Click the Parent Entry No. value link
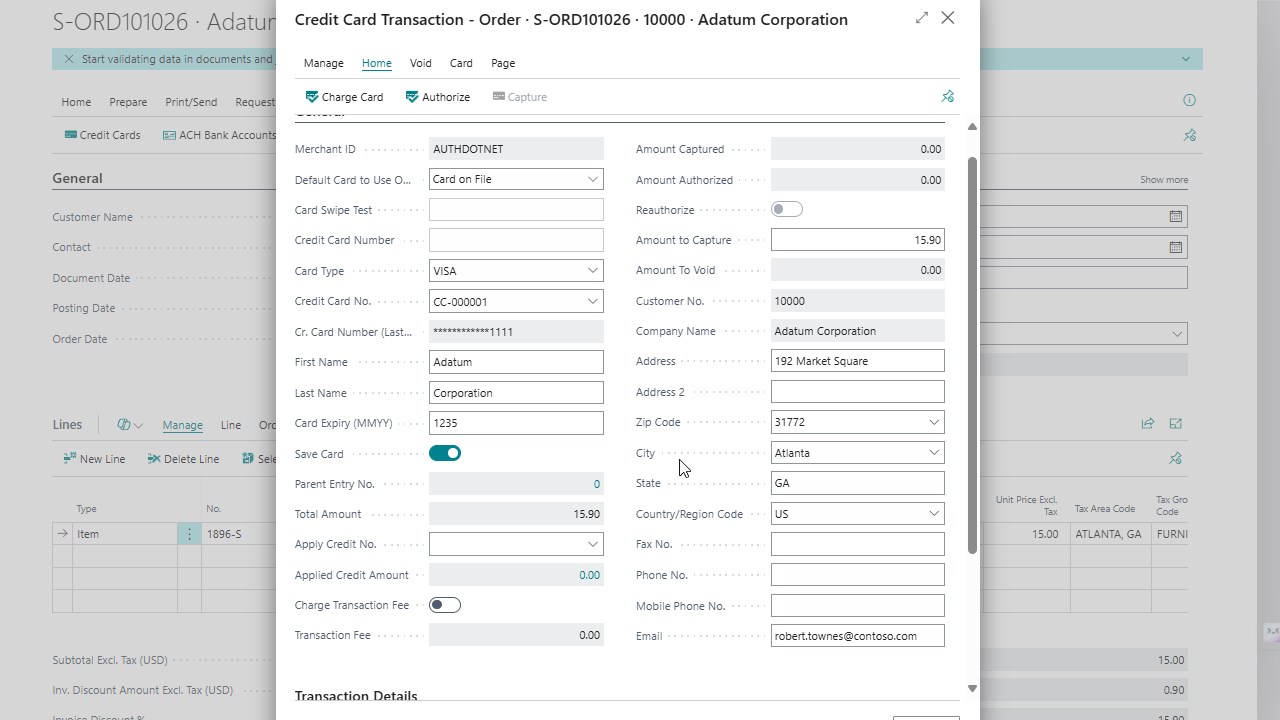This screenshot has height=720, width=1280. point(596,484)
